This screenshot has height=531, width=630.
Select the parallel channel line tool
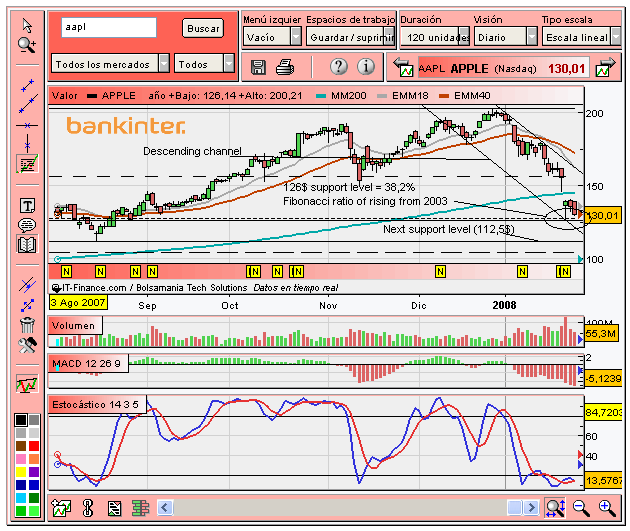click(x=27, y=285)
